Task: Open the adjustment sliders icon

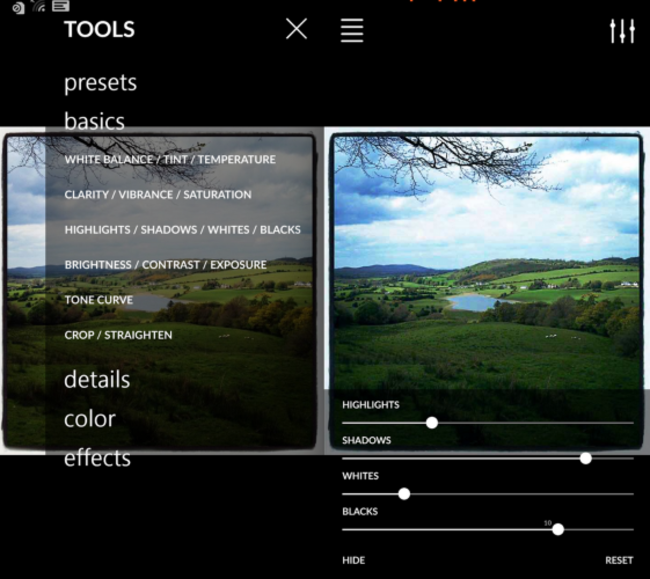Action: tap(622, 31)
